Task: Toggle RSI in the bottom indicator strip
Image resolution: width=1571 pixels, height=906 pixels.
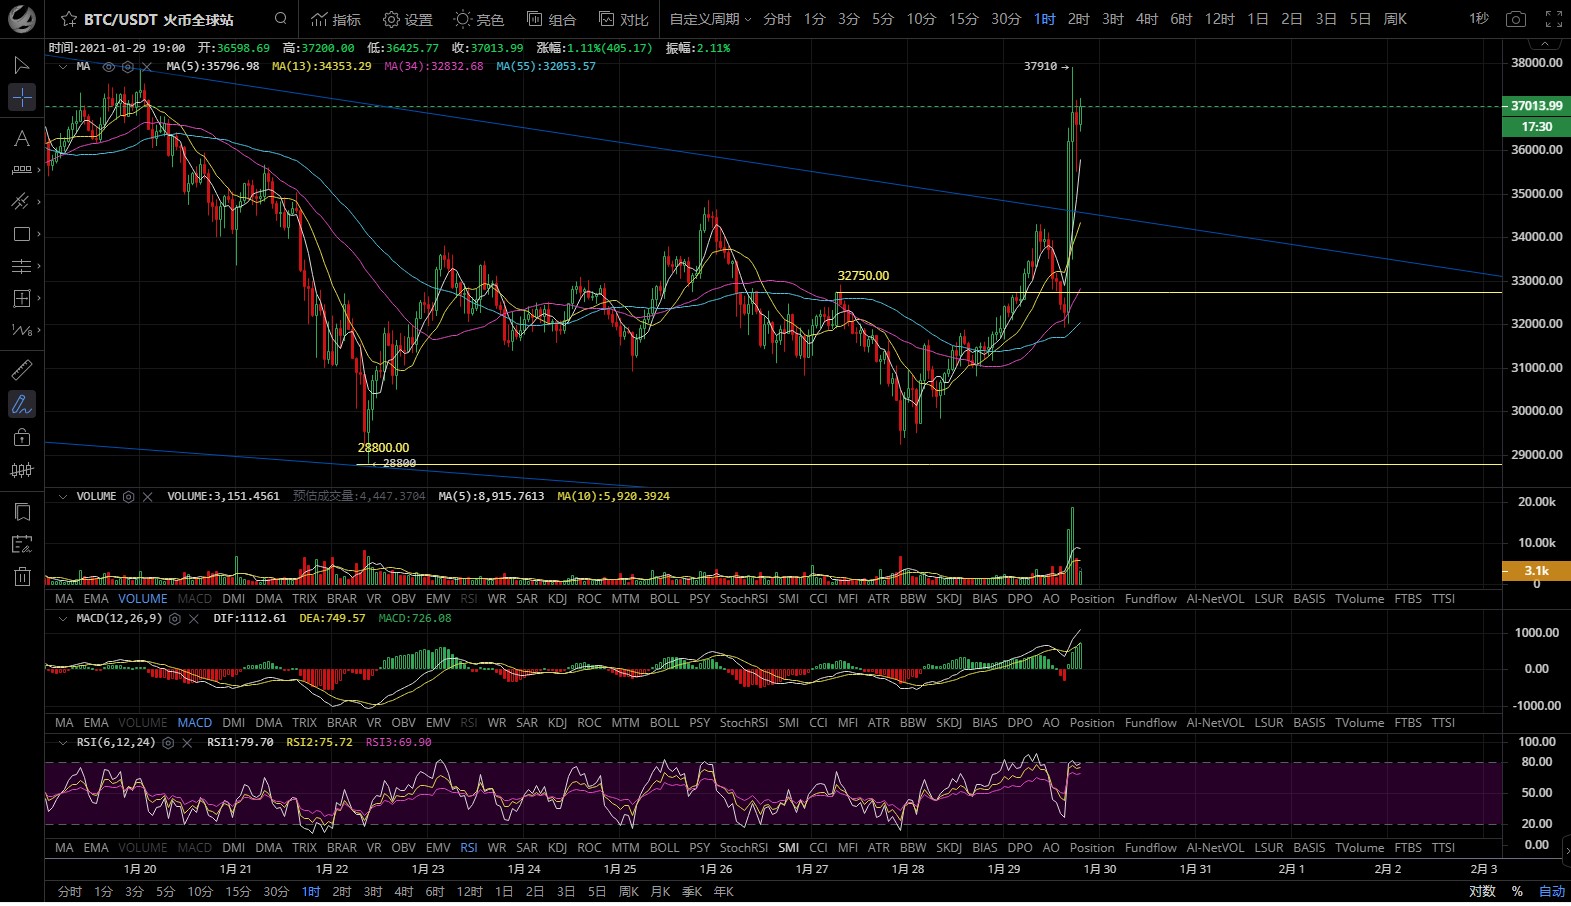Action: click(x=469, y=848)
